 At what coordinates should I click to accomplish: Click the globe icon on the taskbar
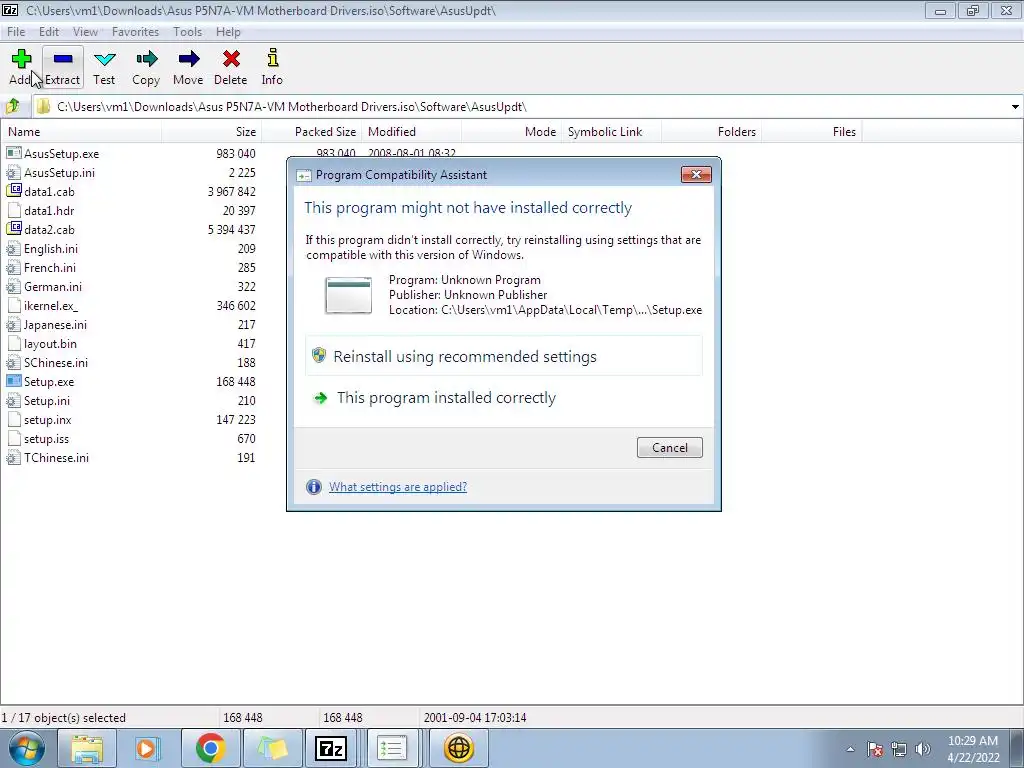458,748
